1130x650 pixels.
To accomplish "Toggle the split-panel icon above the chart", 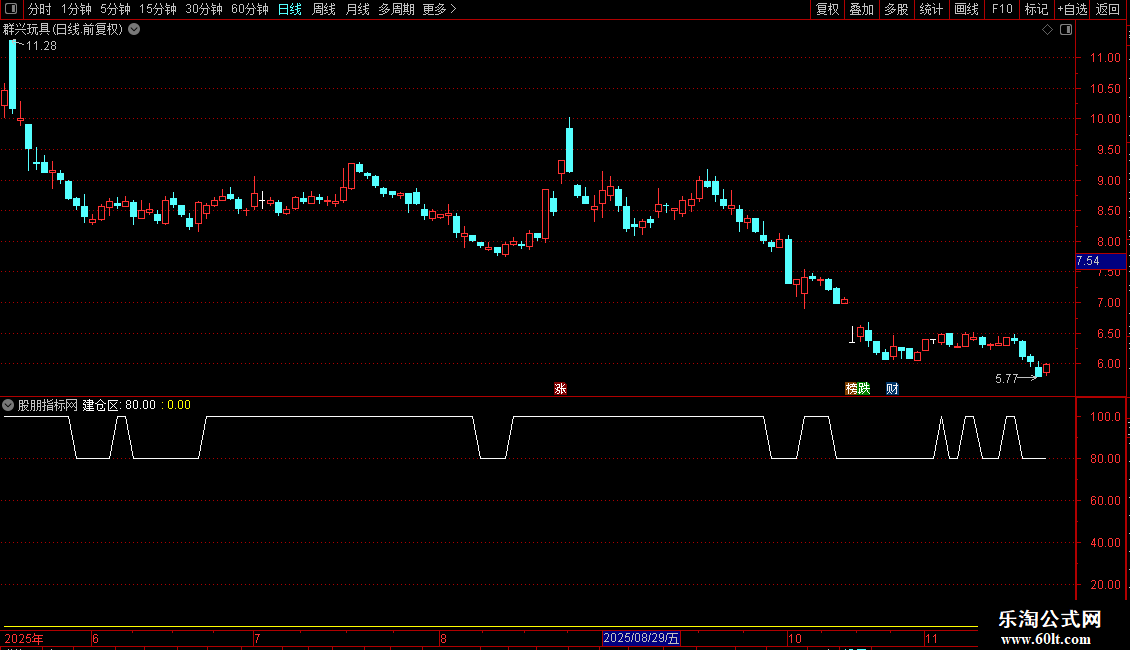I will 1066,30.
